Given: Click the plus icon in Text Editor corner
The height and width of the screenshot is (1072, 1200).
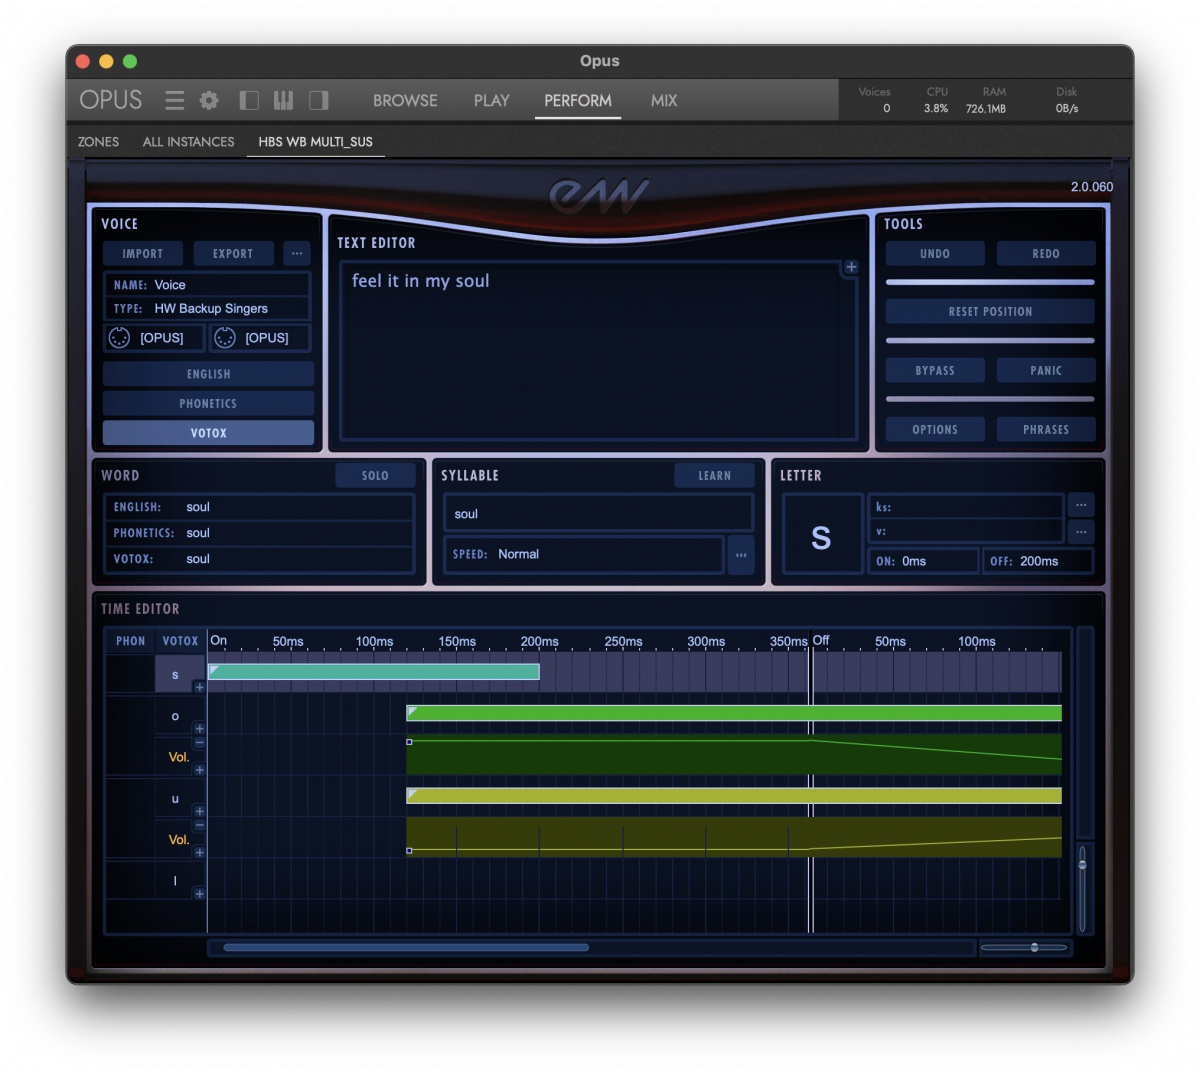Looking at the screenshot, I should (851, 267).
